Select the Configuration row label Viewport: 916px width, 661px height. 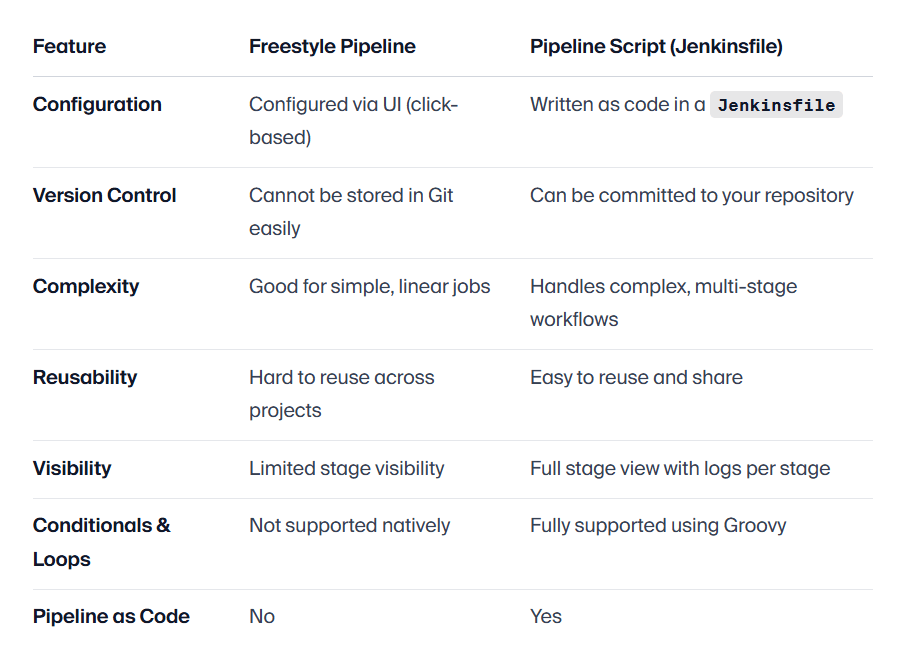97,104
